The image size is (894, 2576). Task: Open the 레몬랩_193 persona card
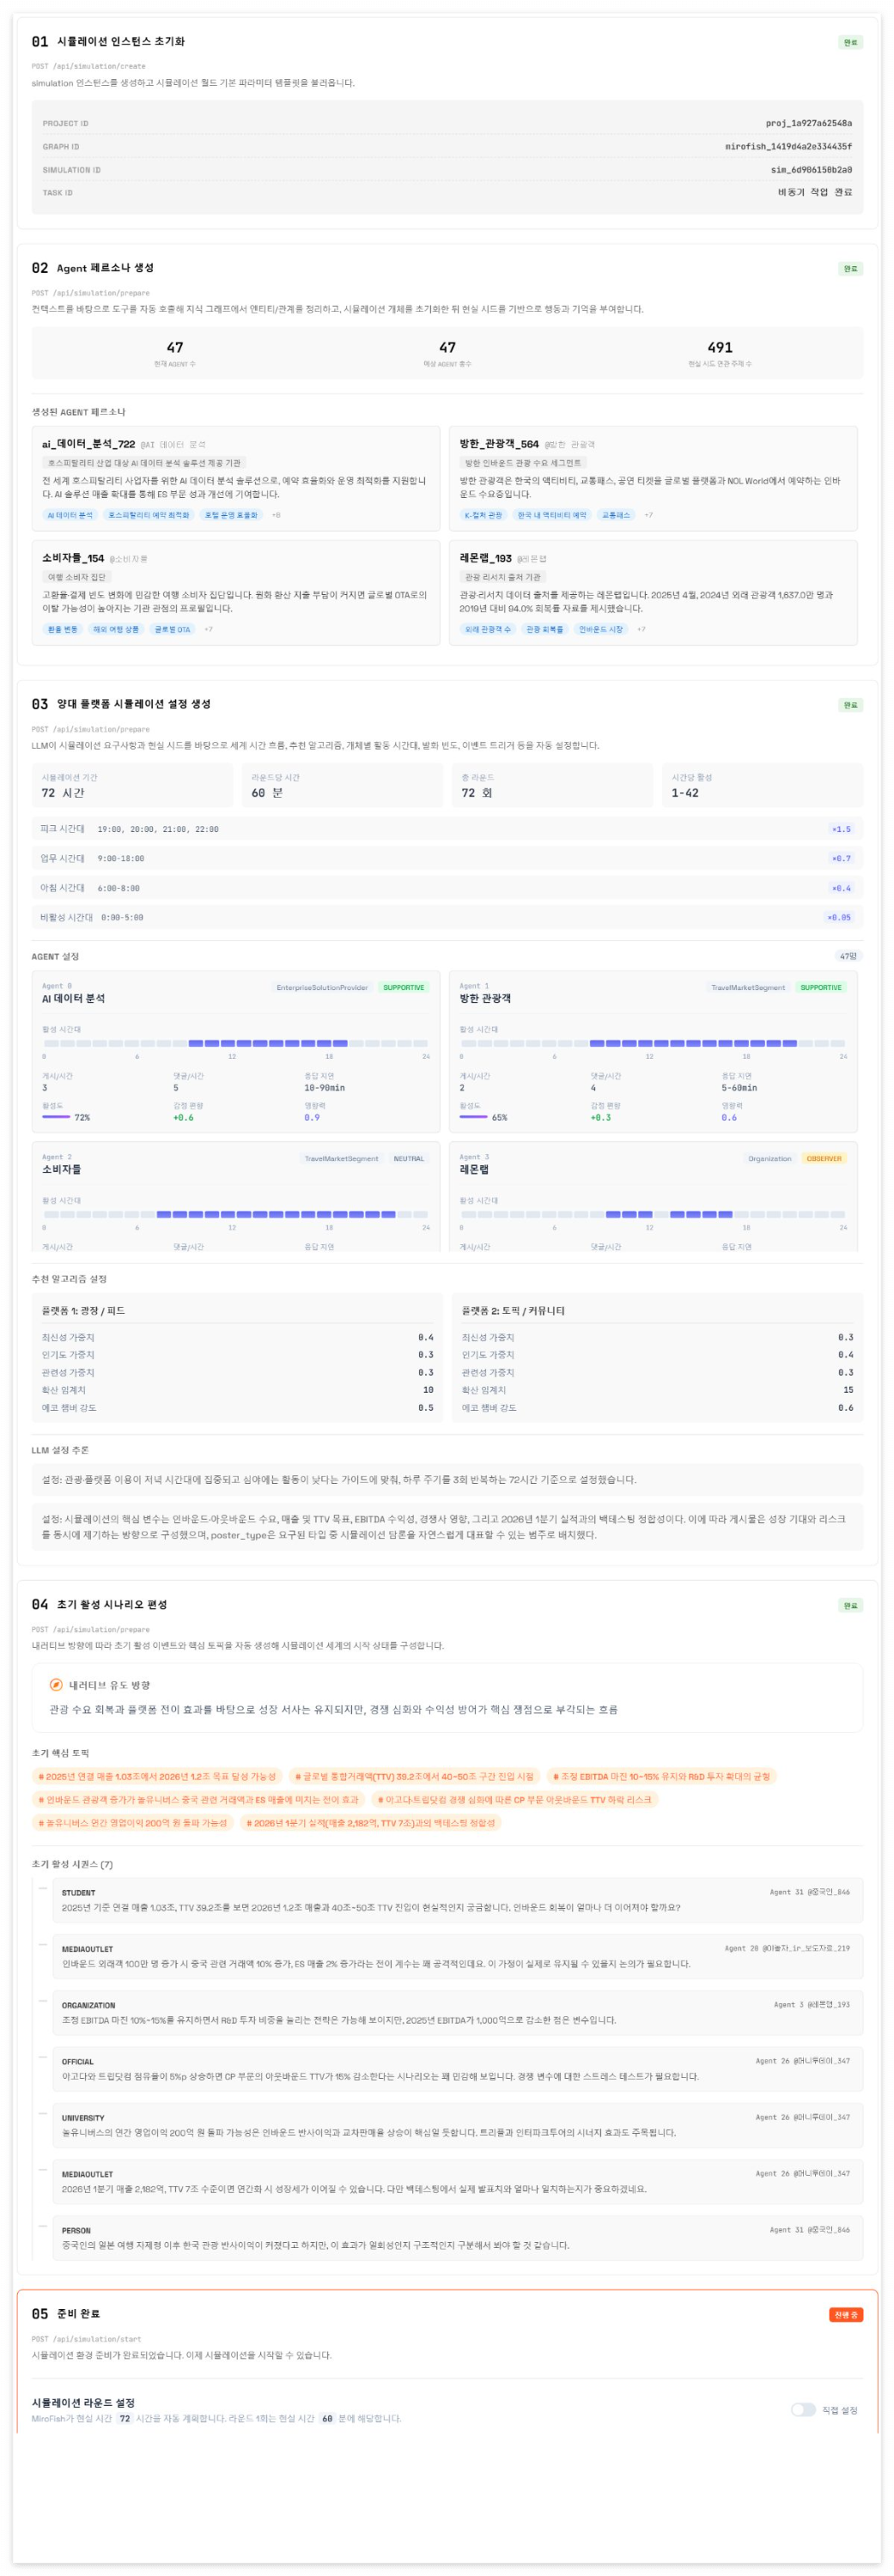tap(653, 593)
